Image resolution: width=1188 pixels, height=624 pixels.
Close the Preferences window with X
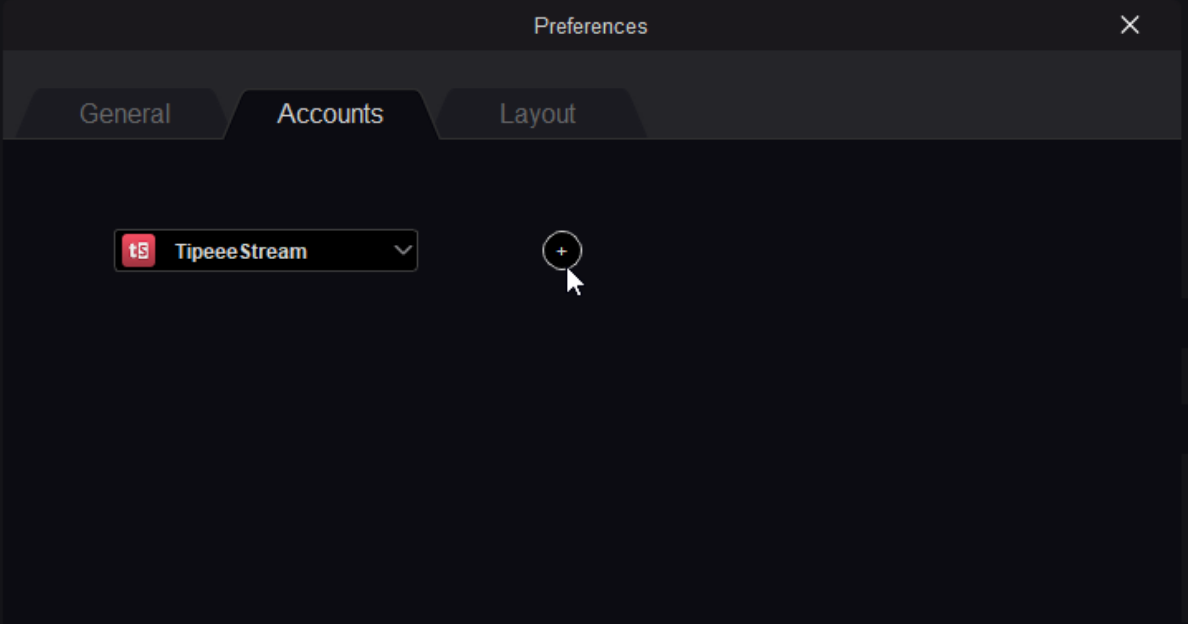pos(1130,25)
